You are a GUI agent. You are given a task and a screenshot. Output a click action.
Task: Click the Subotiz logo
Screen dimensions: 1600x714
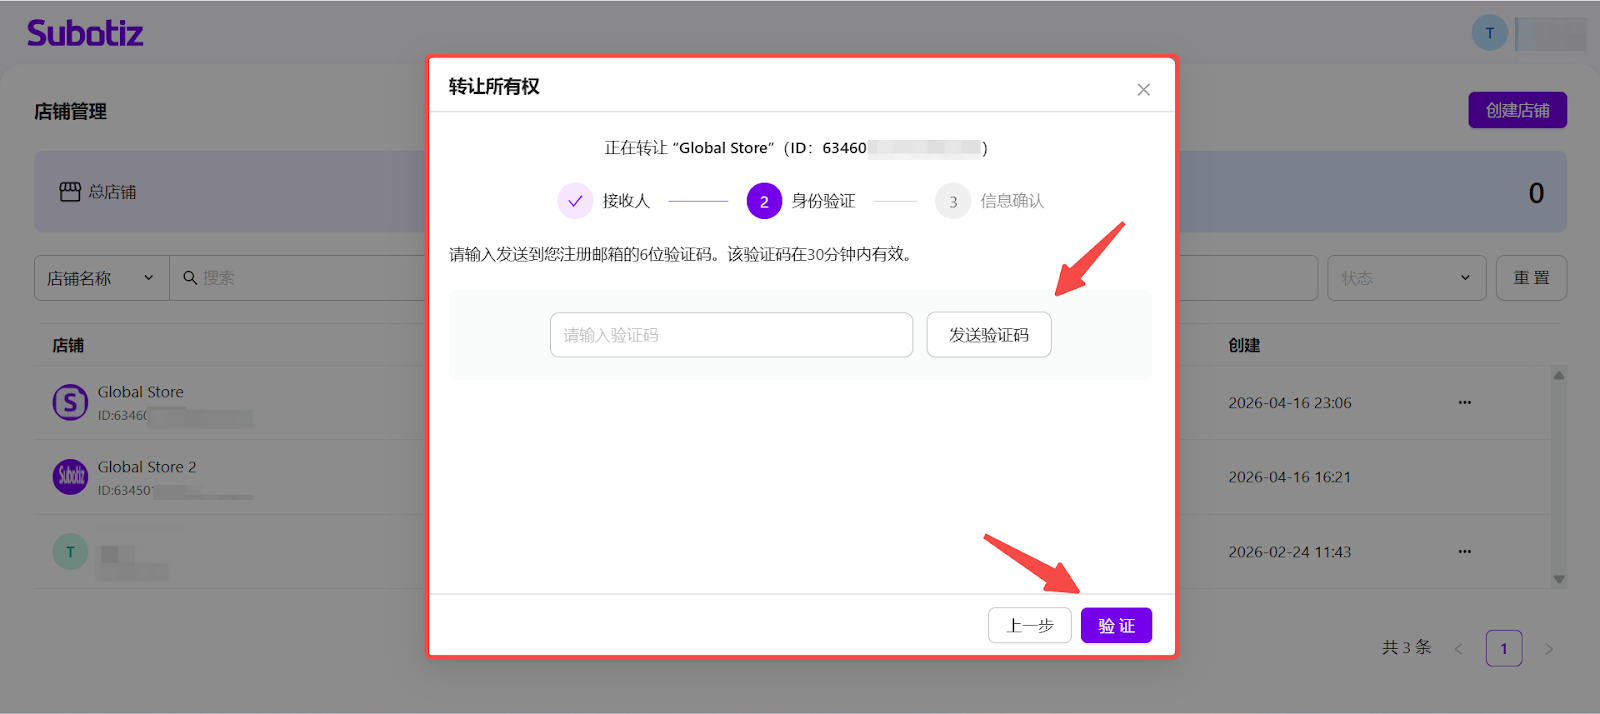(x=85, y=33)
